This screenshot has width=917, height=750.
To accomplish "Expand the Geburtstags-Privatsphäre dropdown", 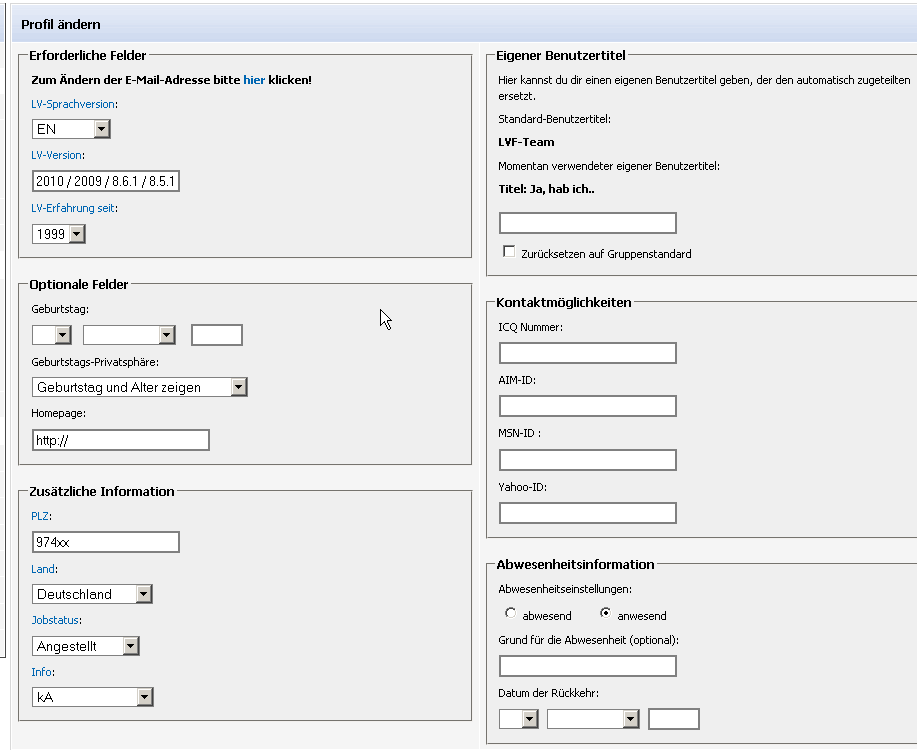I will click(x=140, y=387).
